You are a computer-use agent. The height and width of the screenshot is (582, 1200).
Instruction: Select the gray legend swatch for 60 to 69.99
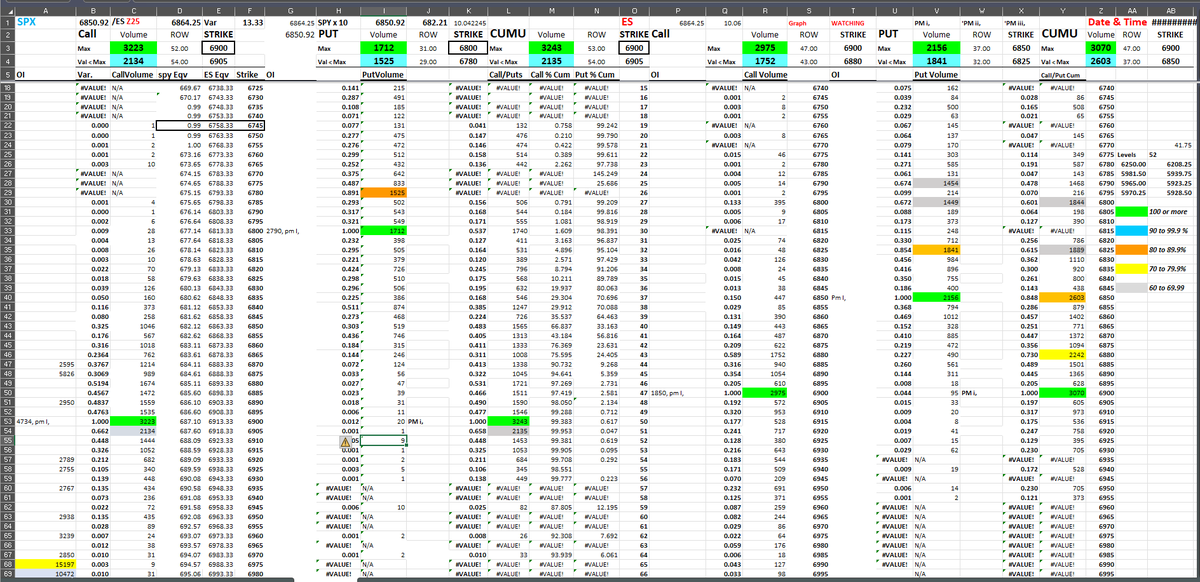click(x=1133, y=288)
